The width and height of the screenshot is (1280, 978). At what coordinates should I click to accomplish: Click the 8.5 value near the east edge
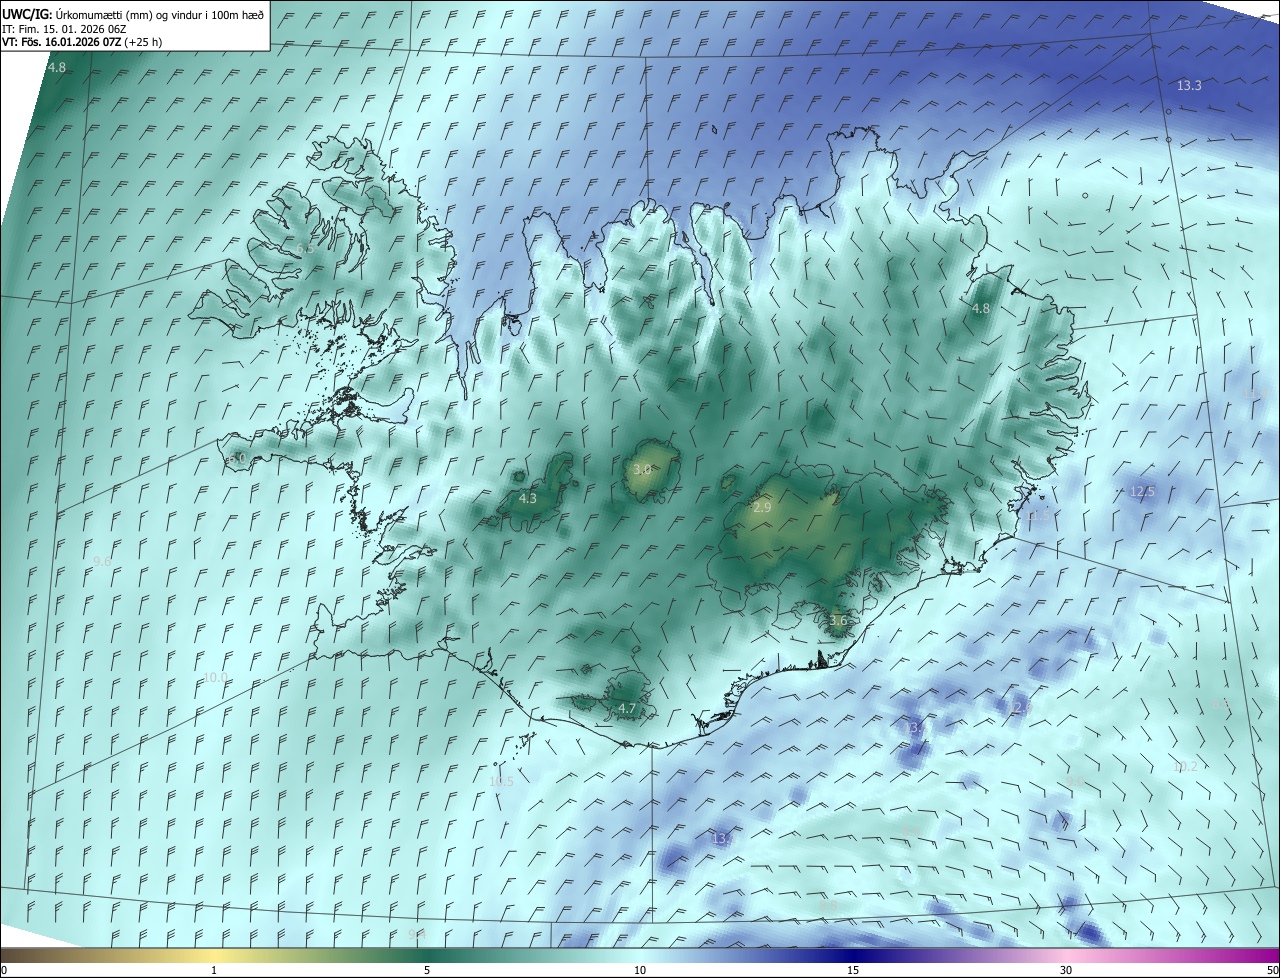click(1221, 704)
